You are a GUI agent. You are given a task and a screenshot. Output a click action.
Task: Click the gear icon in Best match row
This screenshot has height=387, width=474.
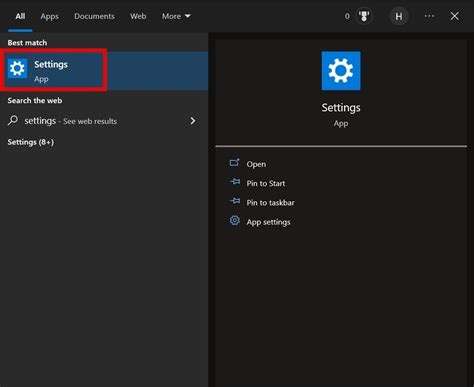point(17,68)
